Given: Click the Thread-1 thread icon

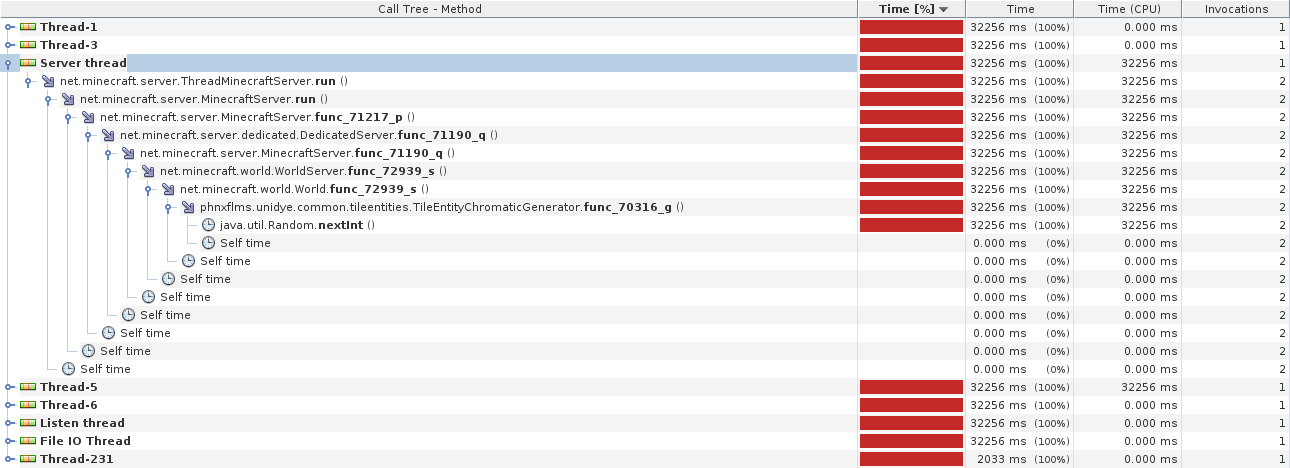Looking at the screenshot, I should [x=28, y=27].
